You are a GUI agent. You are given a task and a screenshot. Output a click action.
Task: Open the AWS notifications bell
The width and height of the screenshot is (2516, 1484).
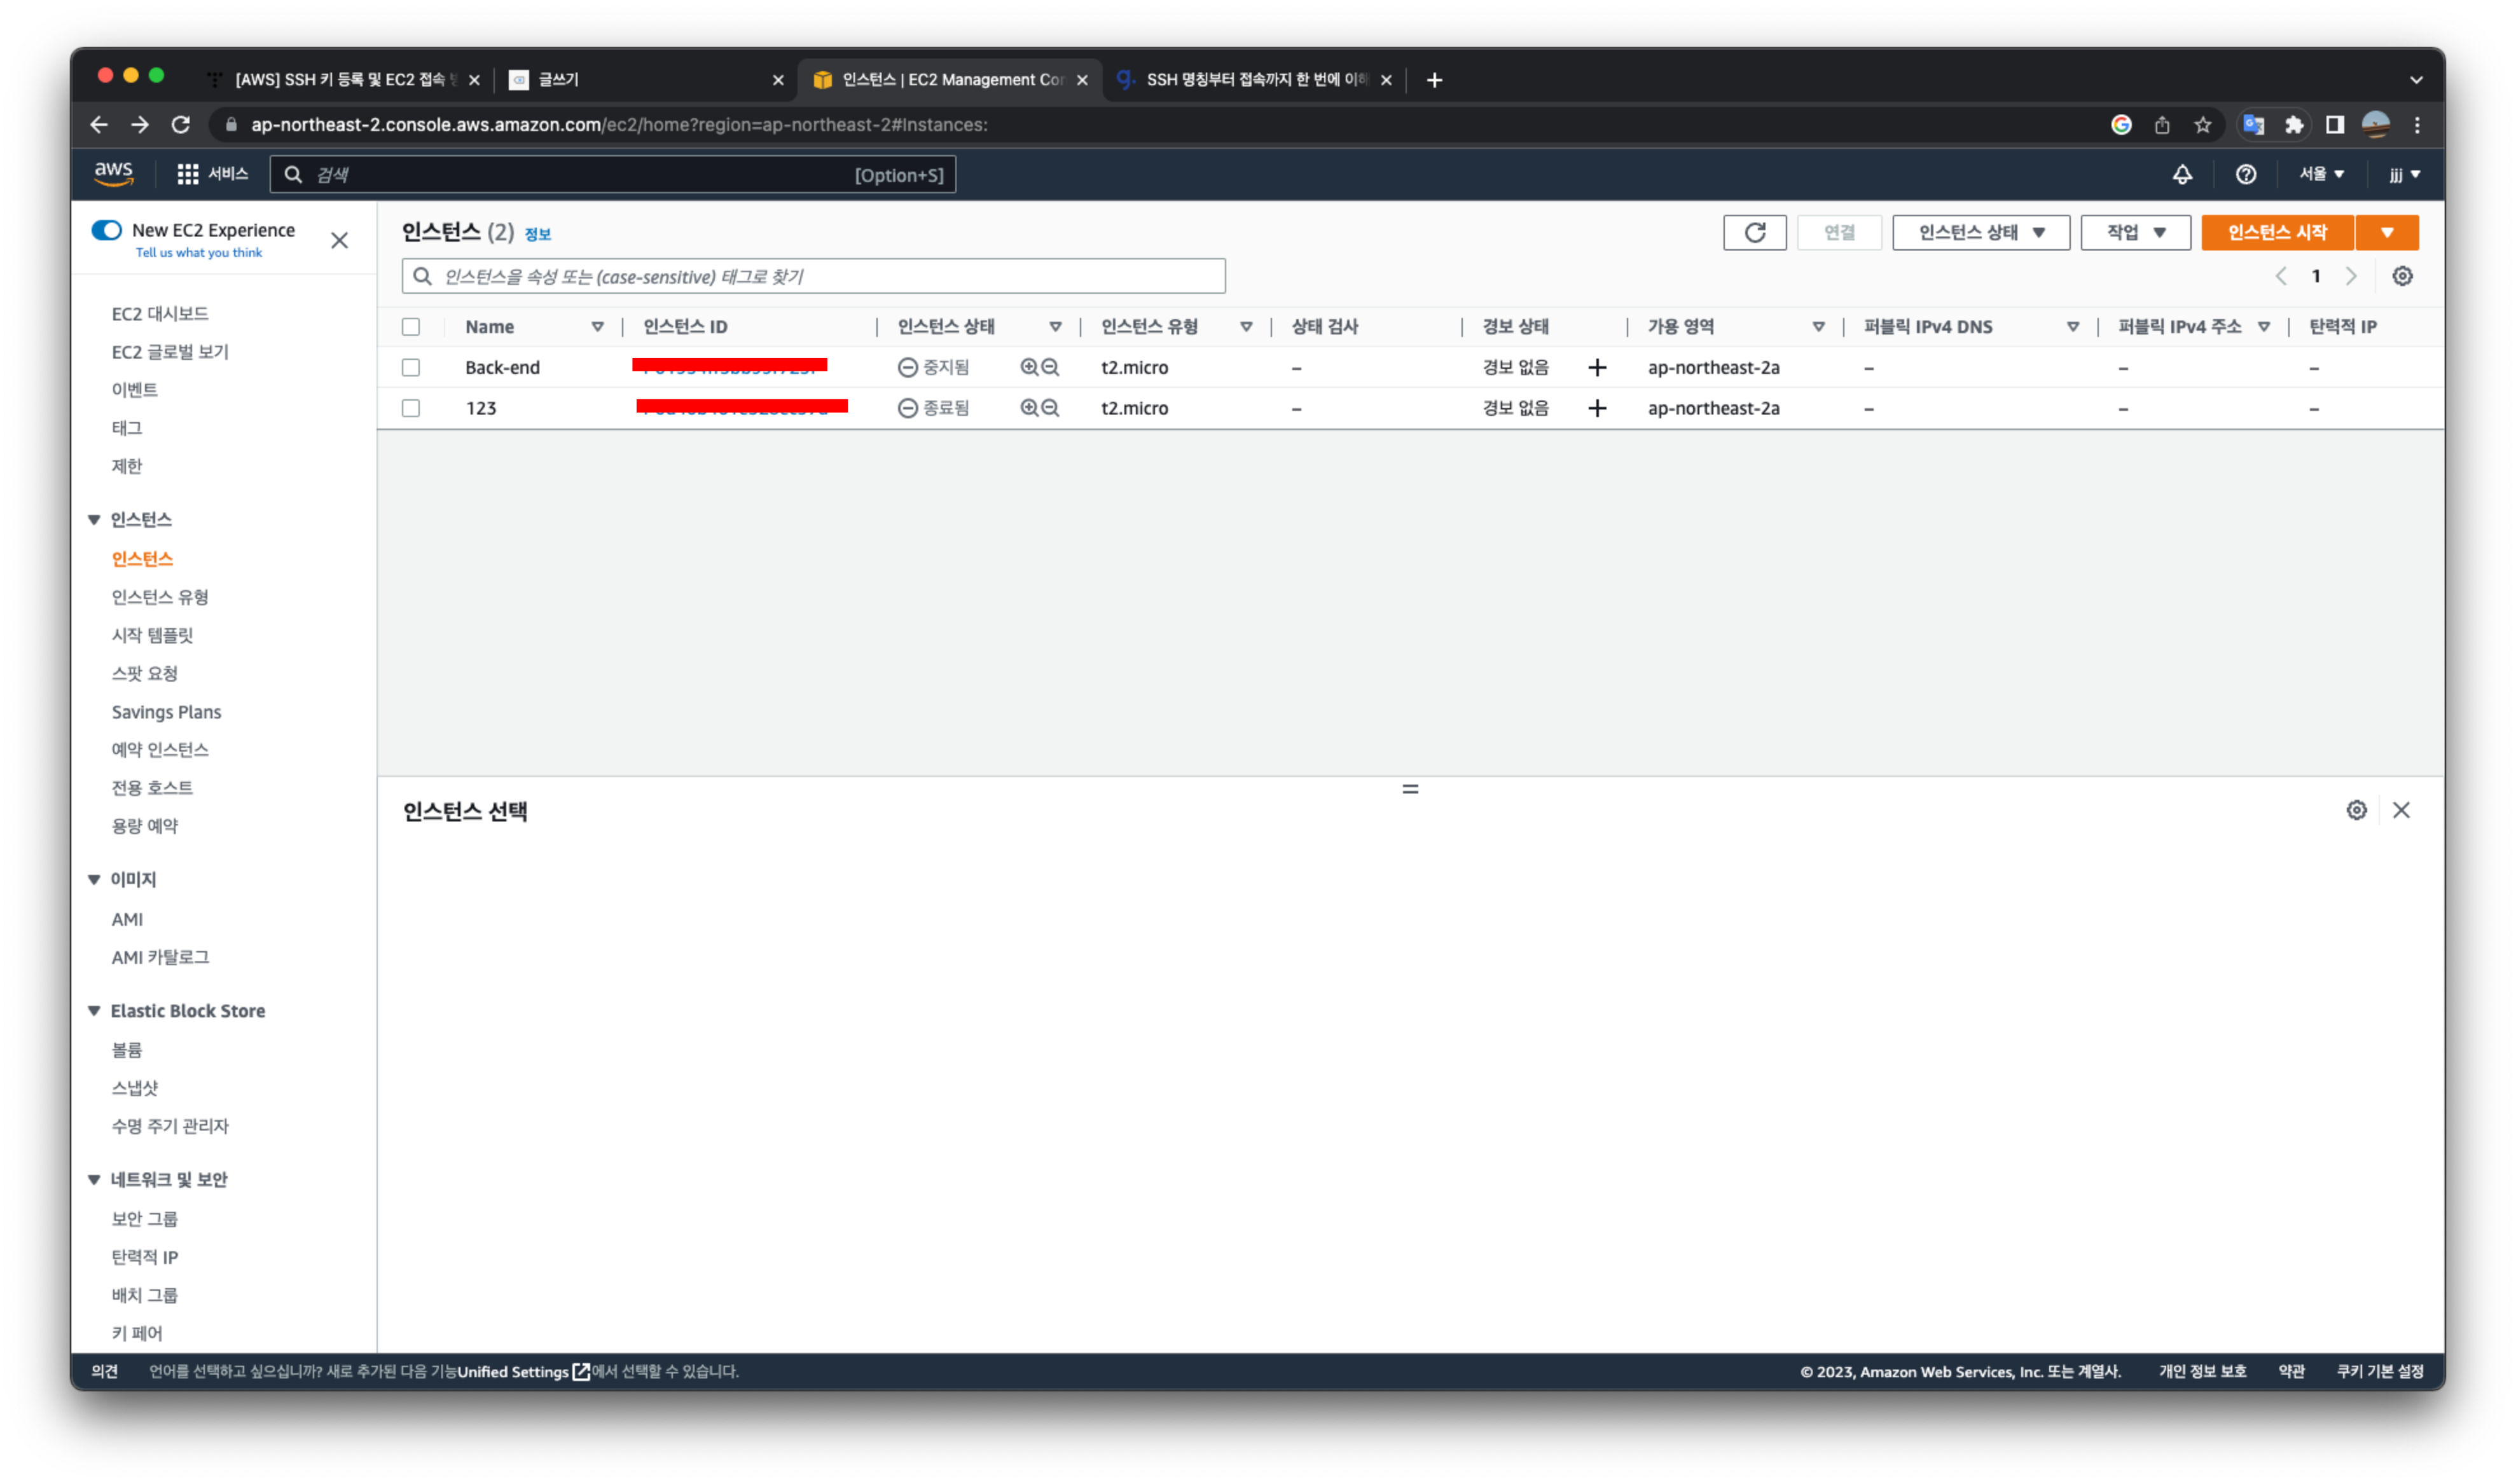(2182, 174)
